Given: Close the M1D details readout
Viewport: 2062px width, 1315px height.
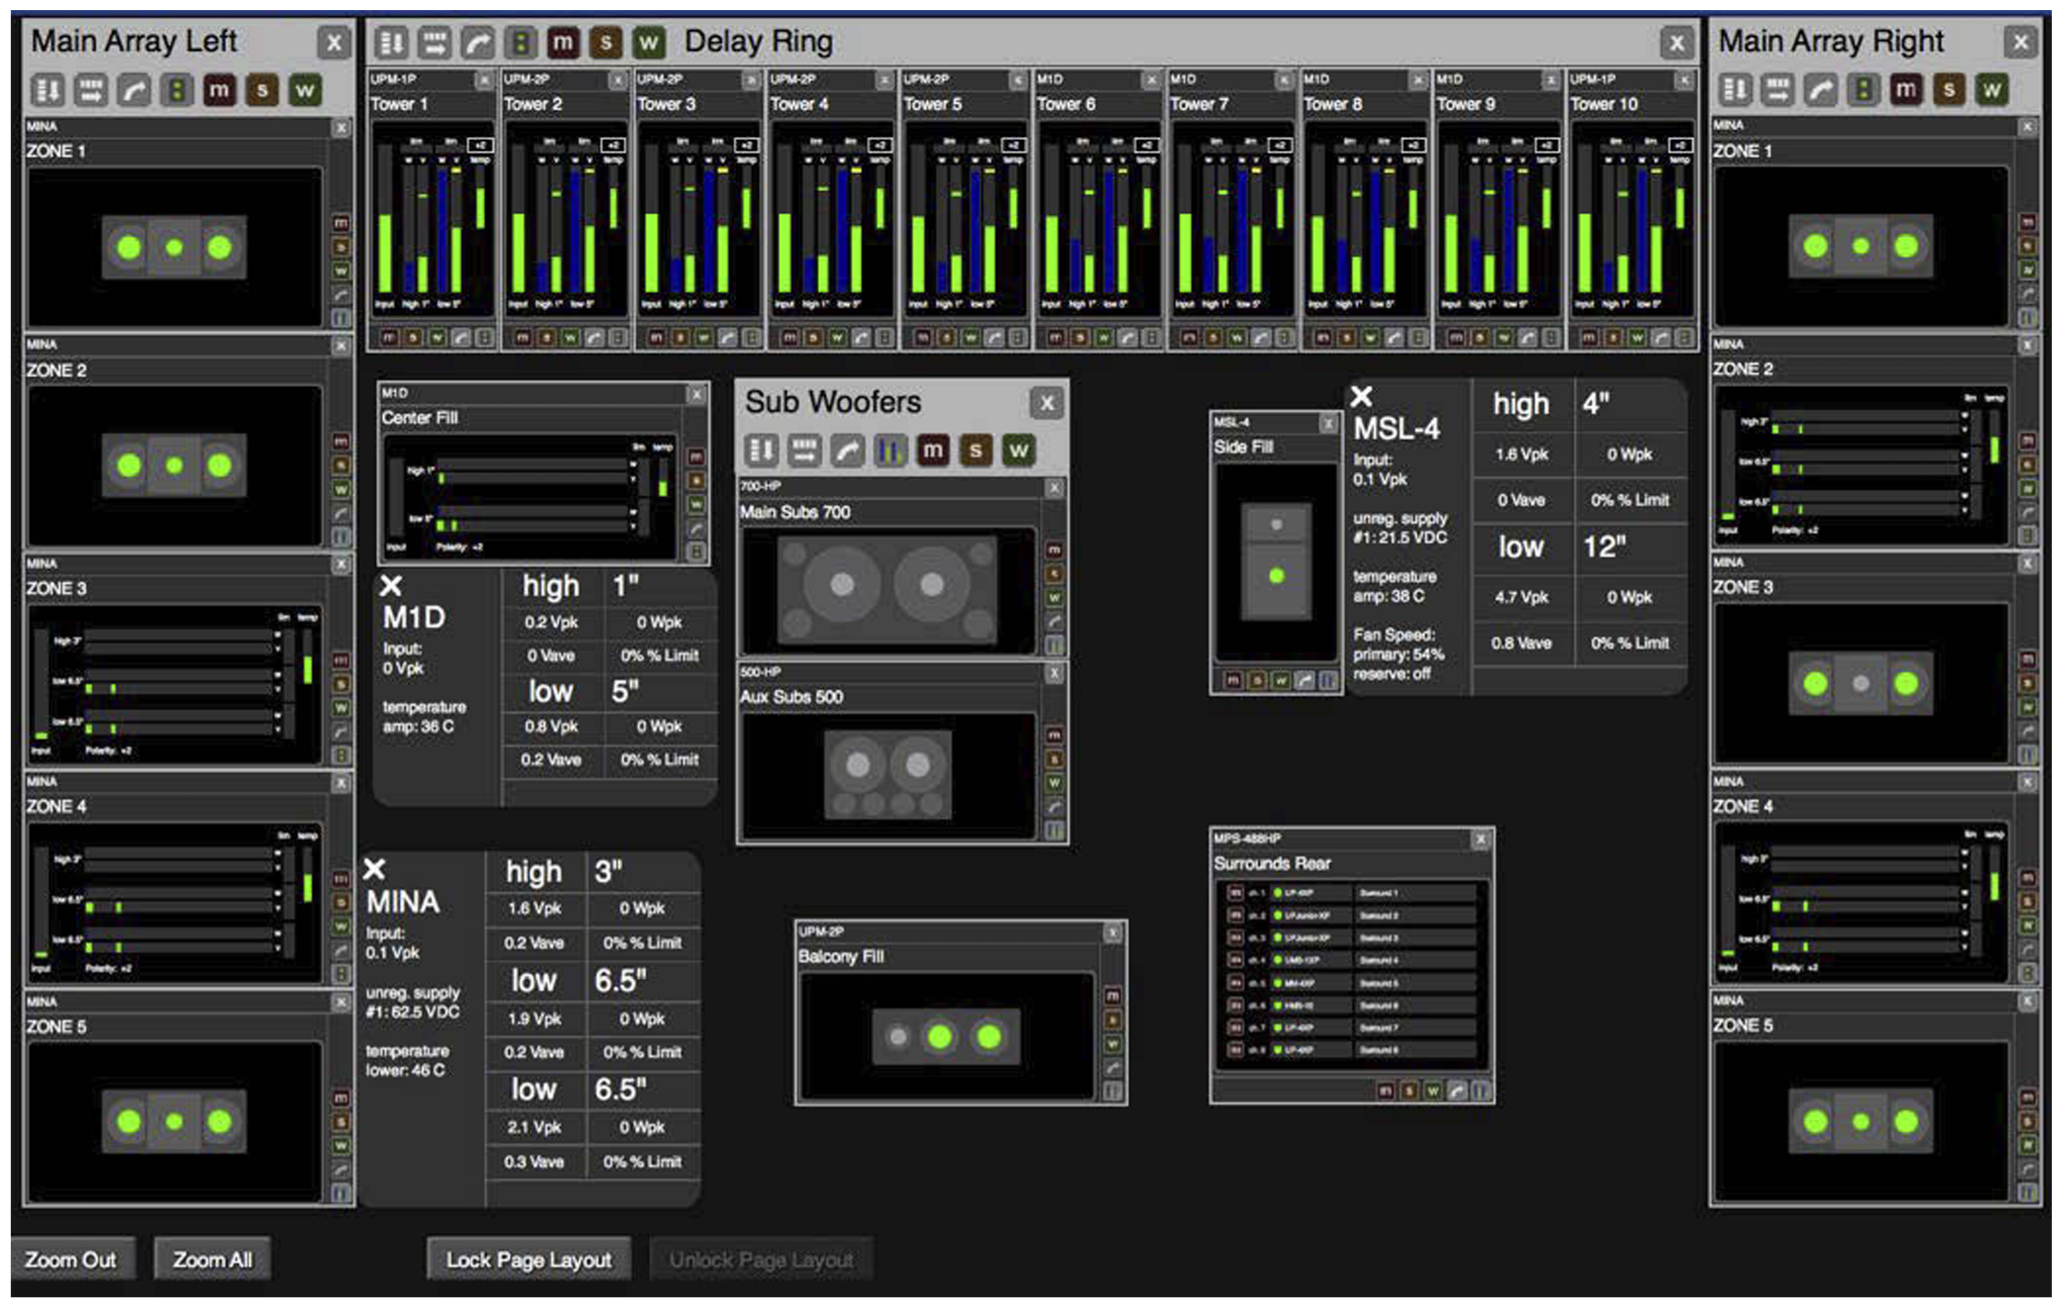Looking at the screenshot, I should (x=391, y=586).
